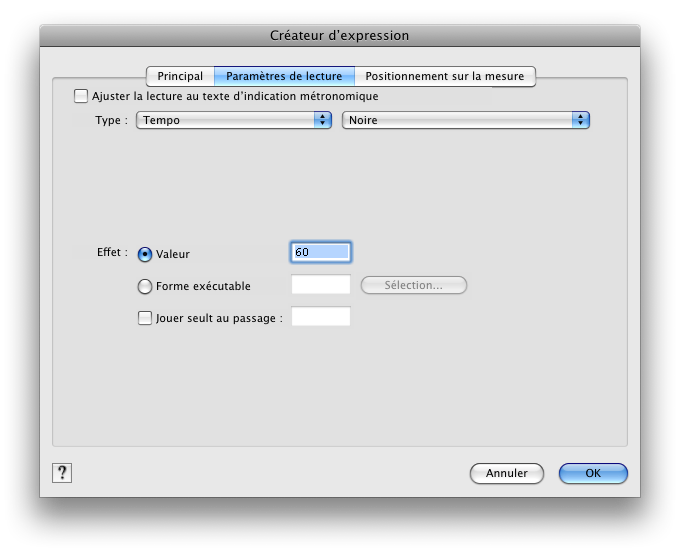Focus the Forme exécutable text field
680x552 pixels.
point(320,285)
